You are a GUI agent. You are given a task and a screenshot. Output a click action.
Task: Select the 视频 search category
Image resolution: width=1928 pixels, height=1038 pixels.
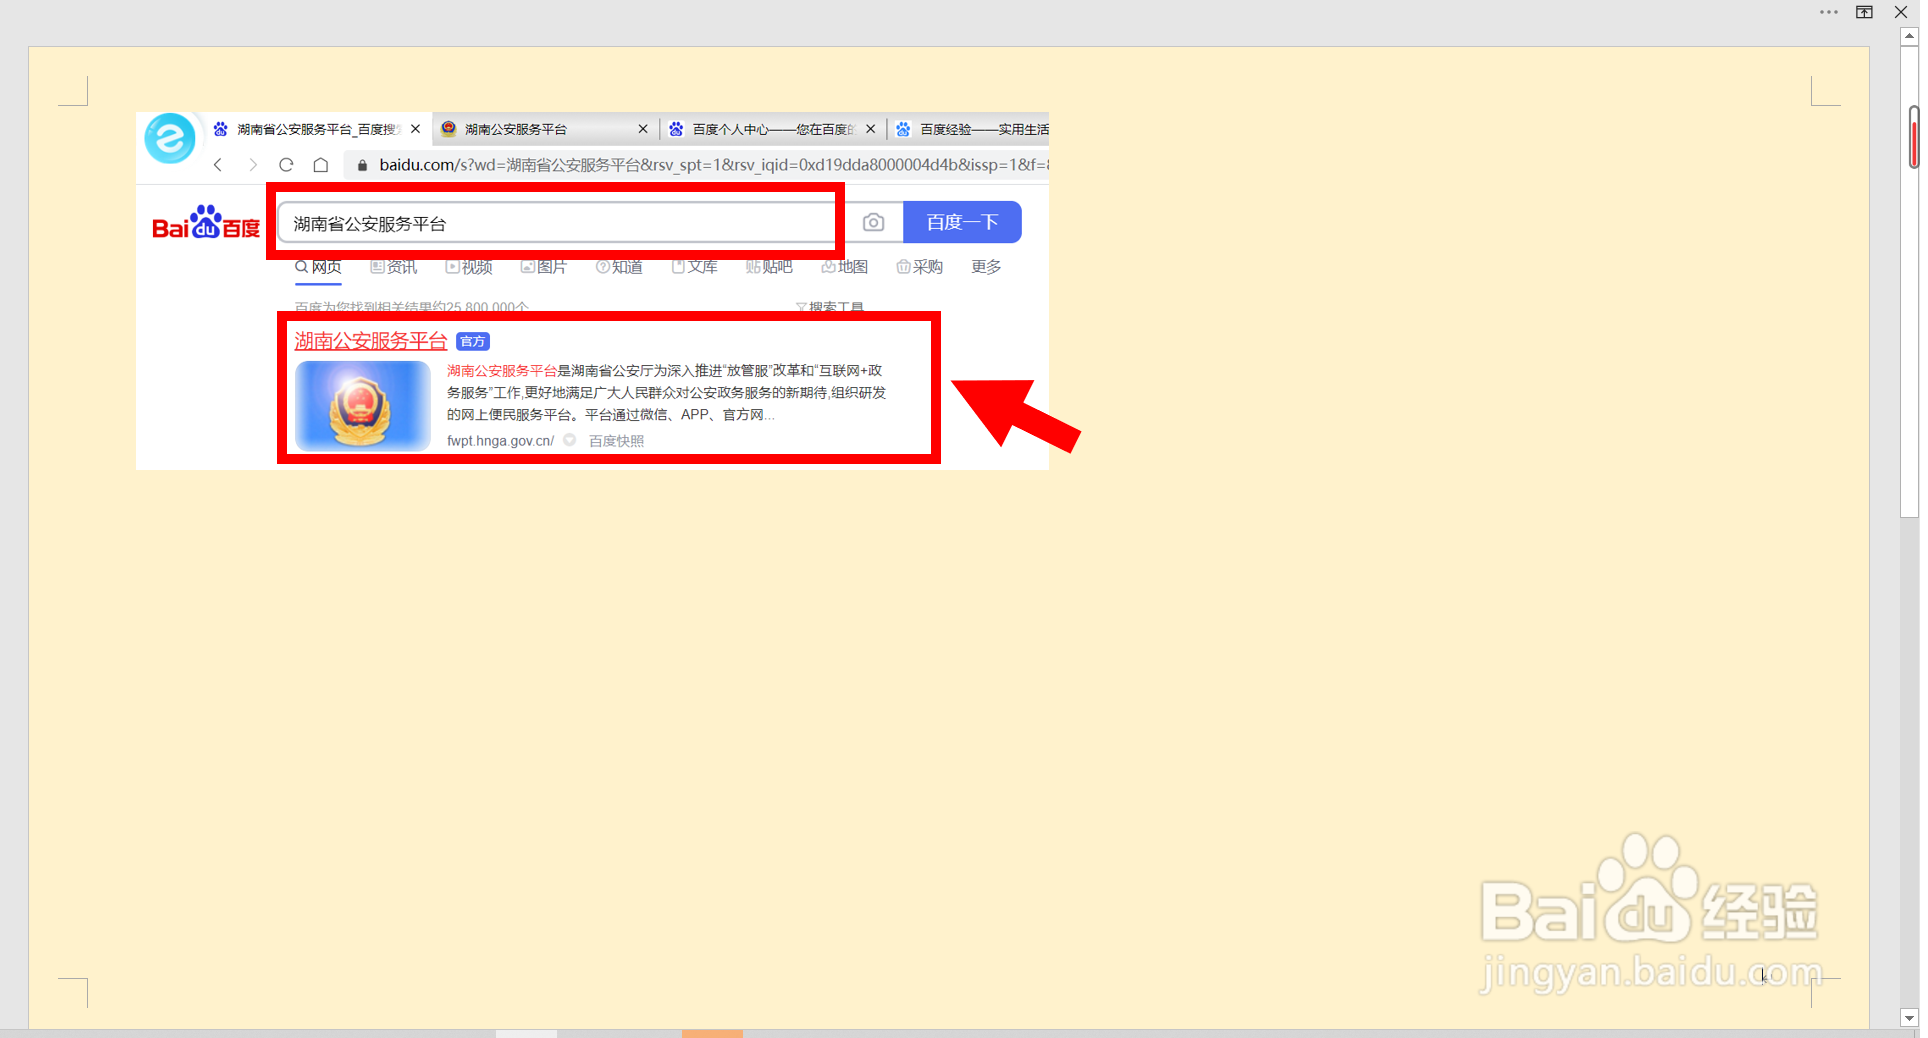pyautogui.click(x=469, y=267)
